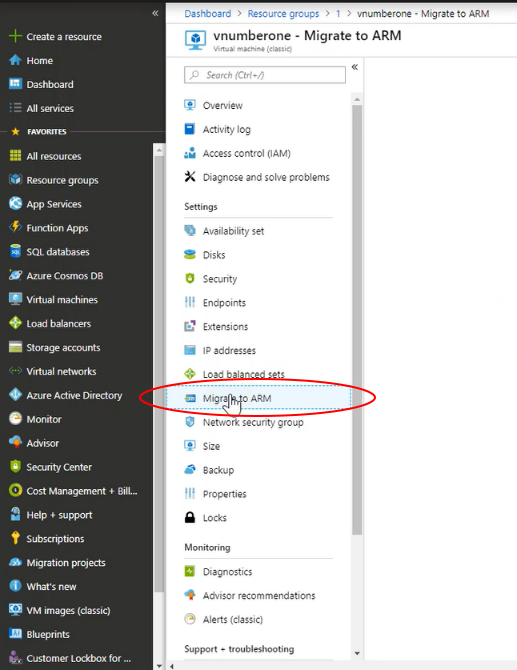Click the green plus Create a resource icon
Viewport: 517px width, 670px height.
coord(15,36)
